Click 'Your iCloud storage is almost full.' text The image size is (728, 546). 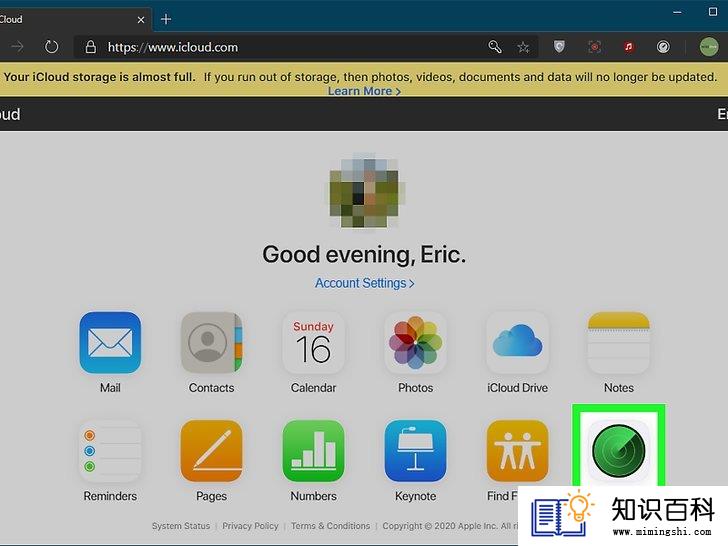click(99, 77)
